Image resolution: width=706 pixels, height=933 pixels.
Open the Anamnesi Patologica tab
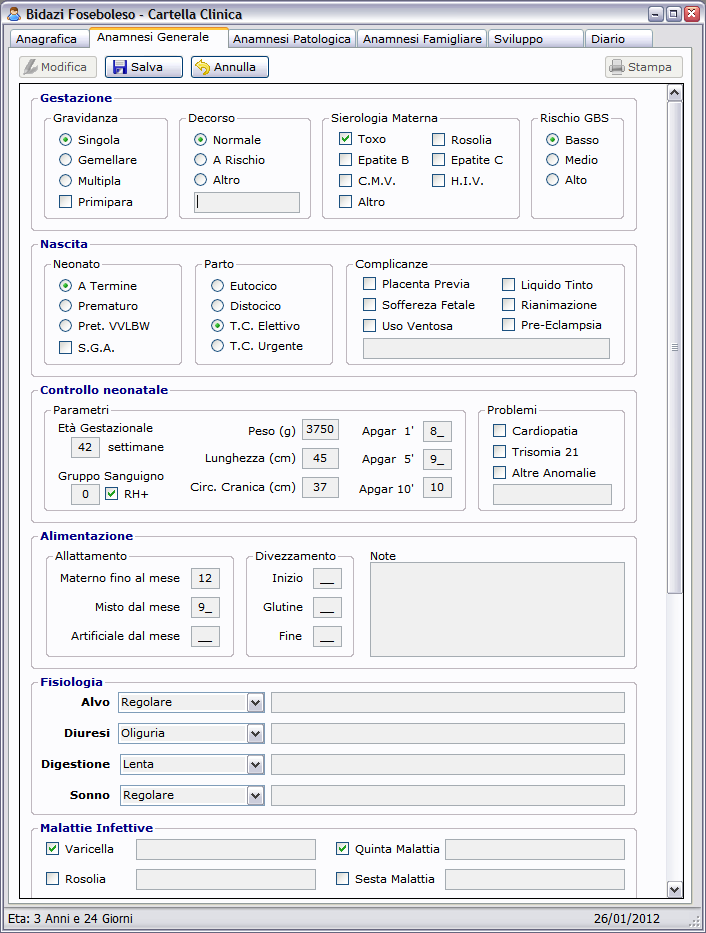(x=292, y=39)
